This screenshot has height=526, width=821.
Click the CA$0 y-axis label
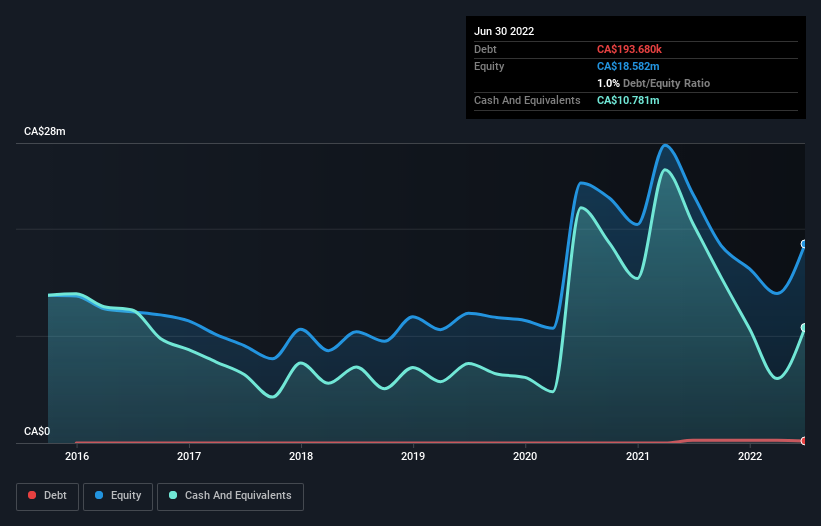pos(37,431)
